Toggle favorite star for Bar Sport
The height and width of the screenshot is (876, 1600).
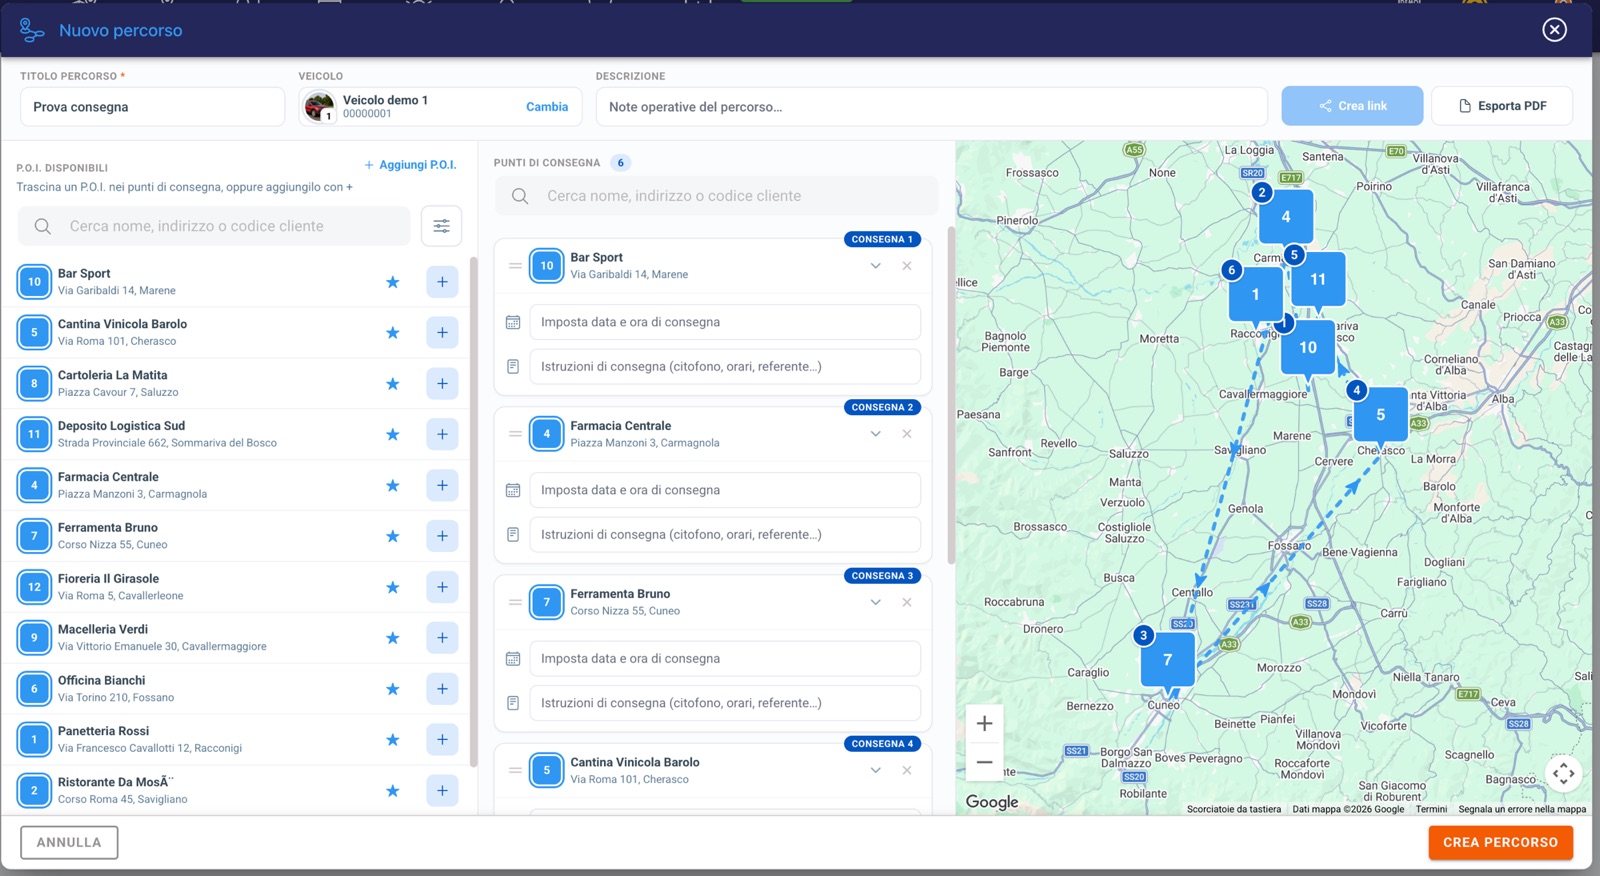point(393,282)
